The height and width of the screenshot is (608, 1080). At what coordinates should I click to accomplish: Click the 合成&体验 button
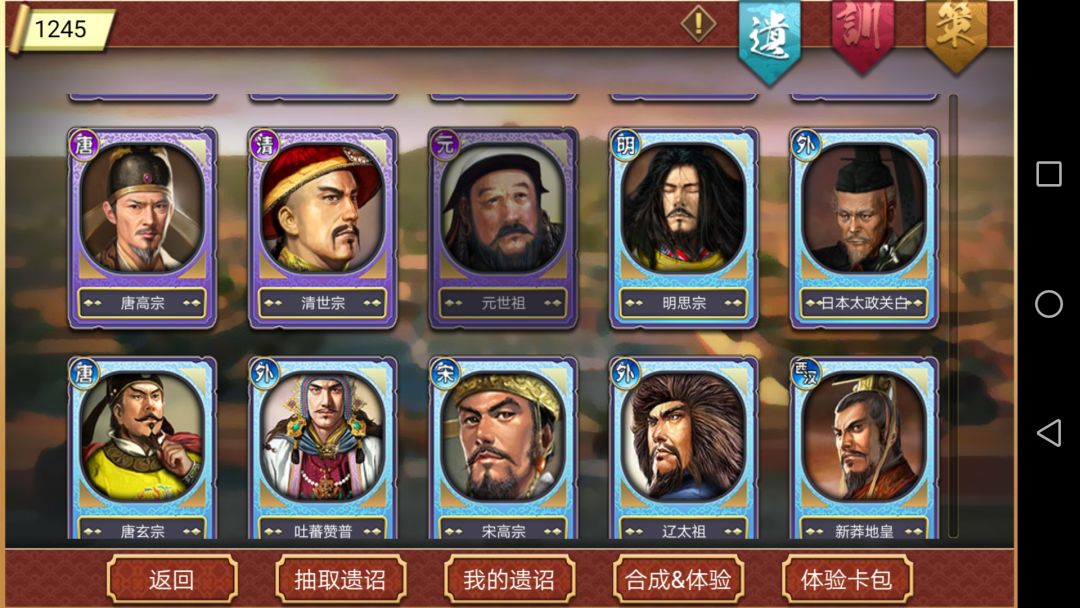678,580
